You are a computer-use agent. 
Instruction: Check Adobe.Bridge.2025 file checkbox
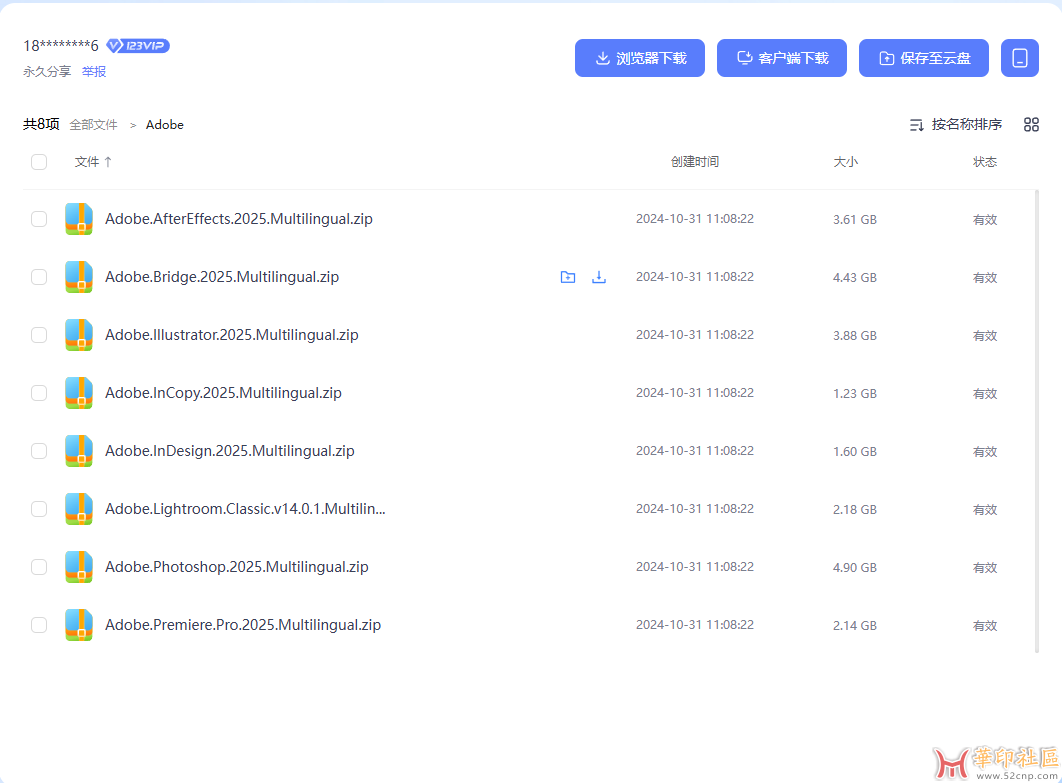click(x=39, y=277)
